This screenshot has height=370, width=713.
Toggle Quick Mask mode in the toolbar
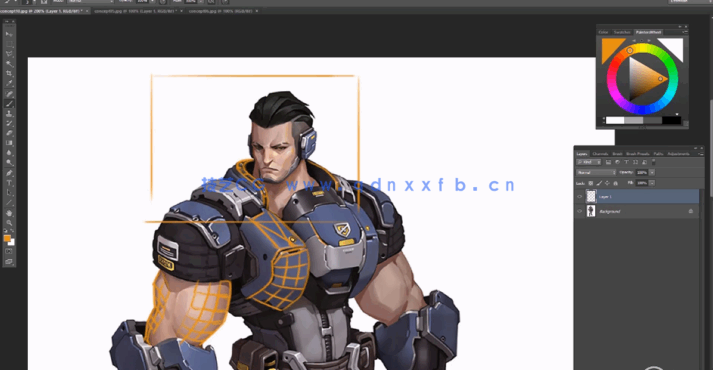pos(9,251)
